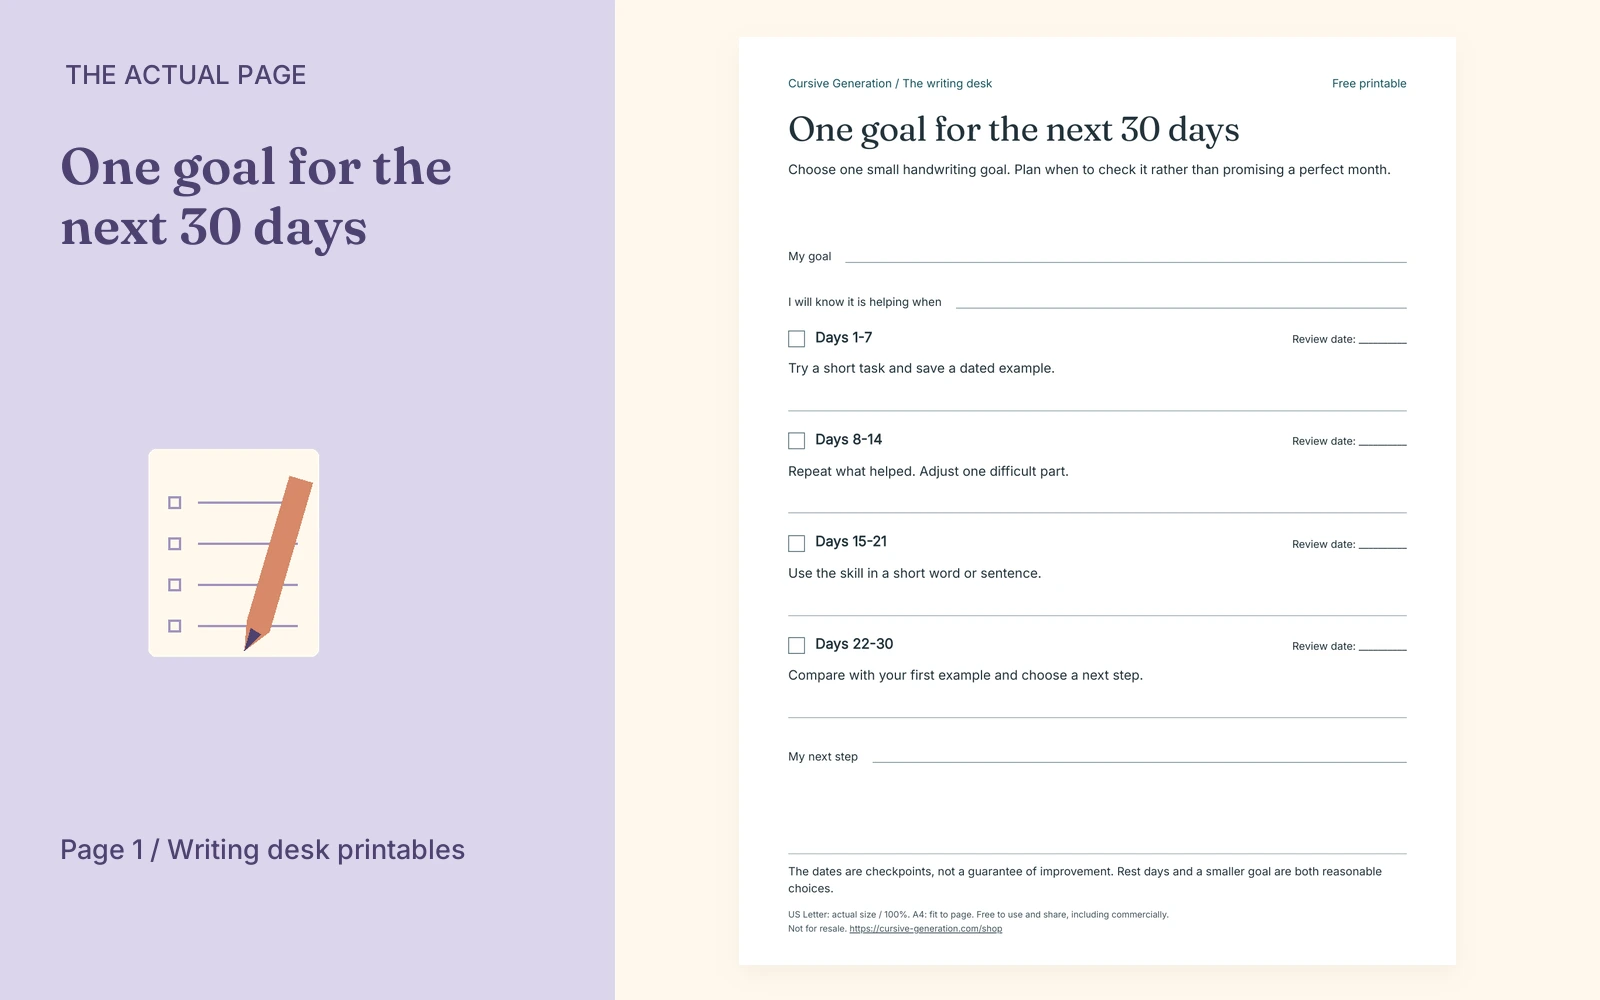Image resolution: width=1600 pixels, height=1000 pixels.
Task: Click the 'Page 1 / Writing desk printables' caption
Action: pyautogui.click(x=262, y=850)
